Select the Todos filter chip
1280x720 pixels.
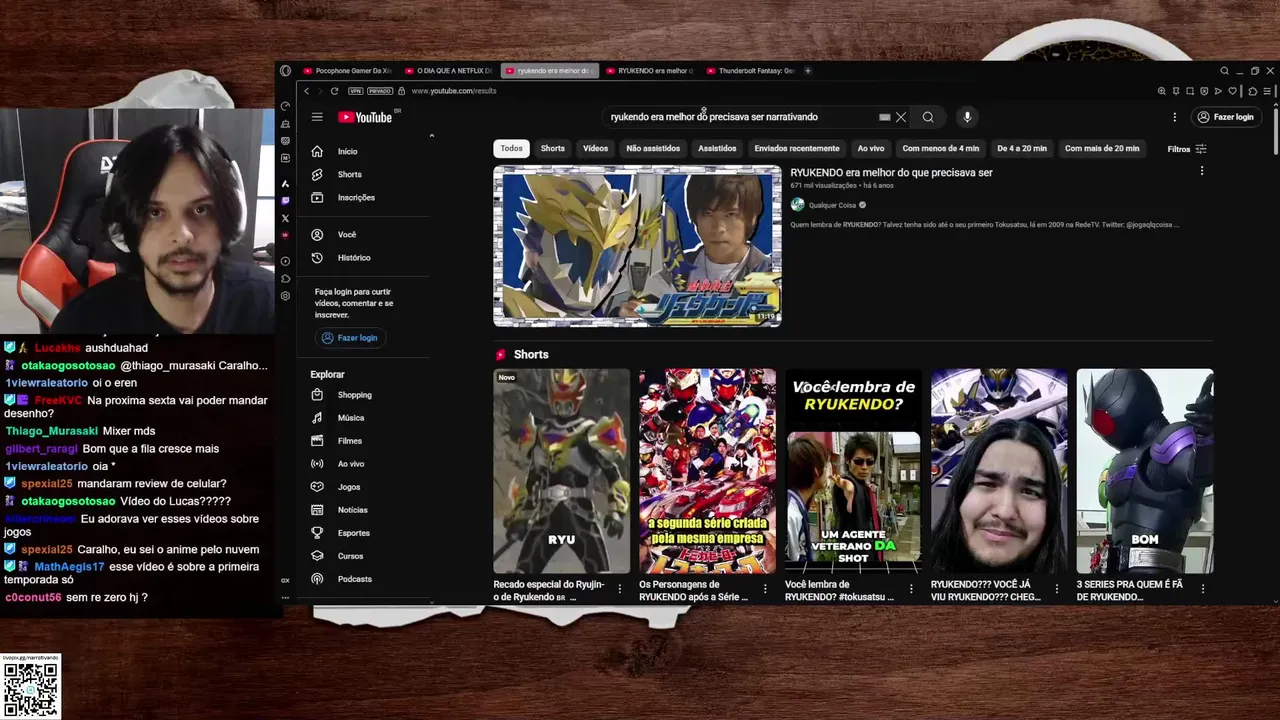511,149
